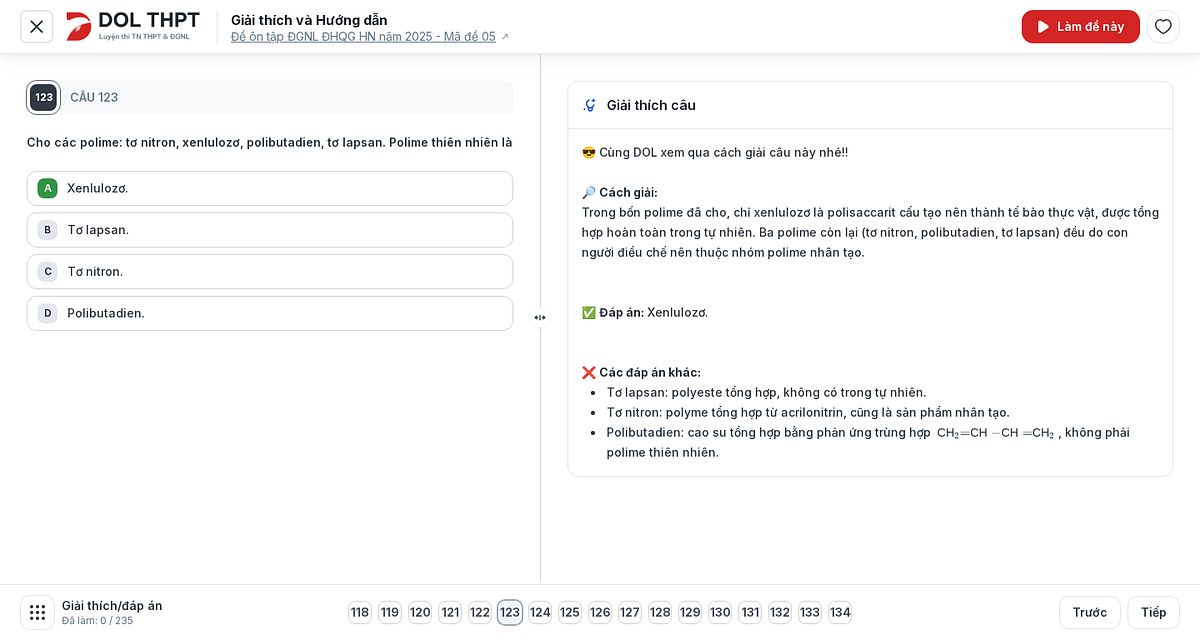Jump to question 123 in the navigator
Viewport: 1200px width, 640px height.
(510, 612)
